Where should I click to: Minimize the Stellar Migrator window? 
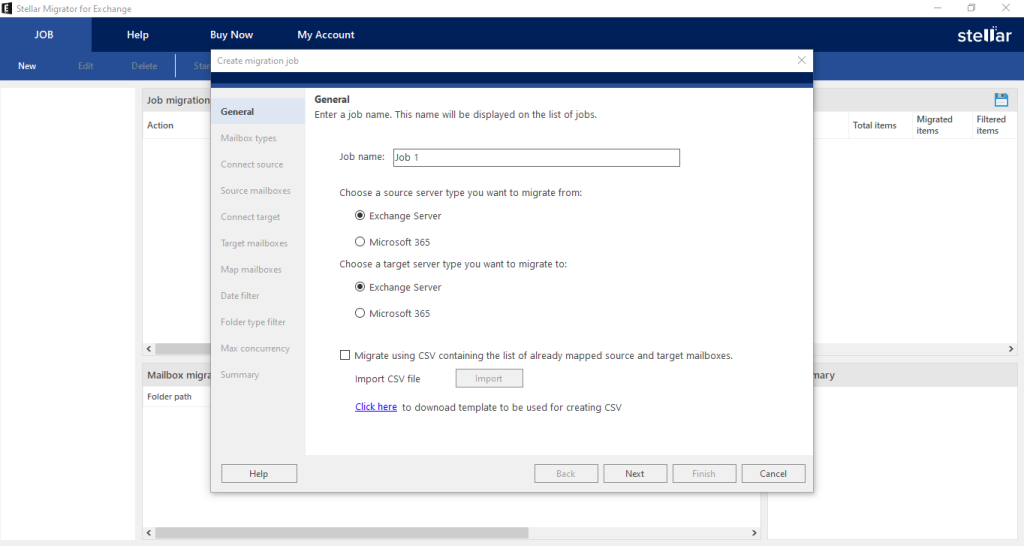[x=938, y=8]
